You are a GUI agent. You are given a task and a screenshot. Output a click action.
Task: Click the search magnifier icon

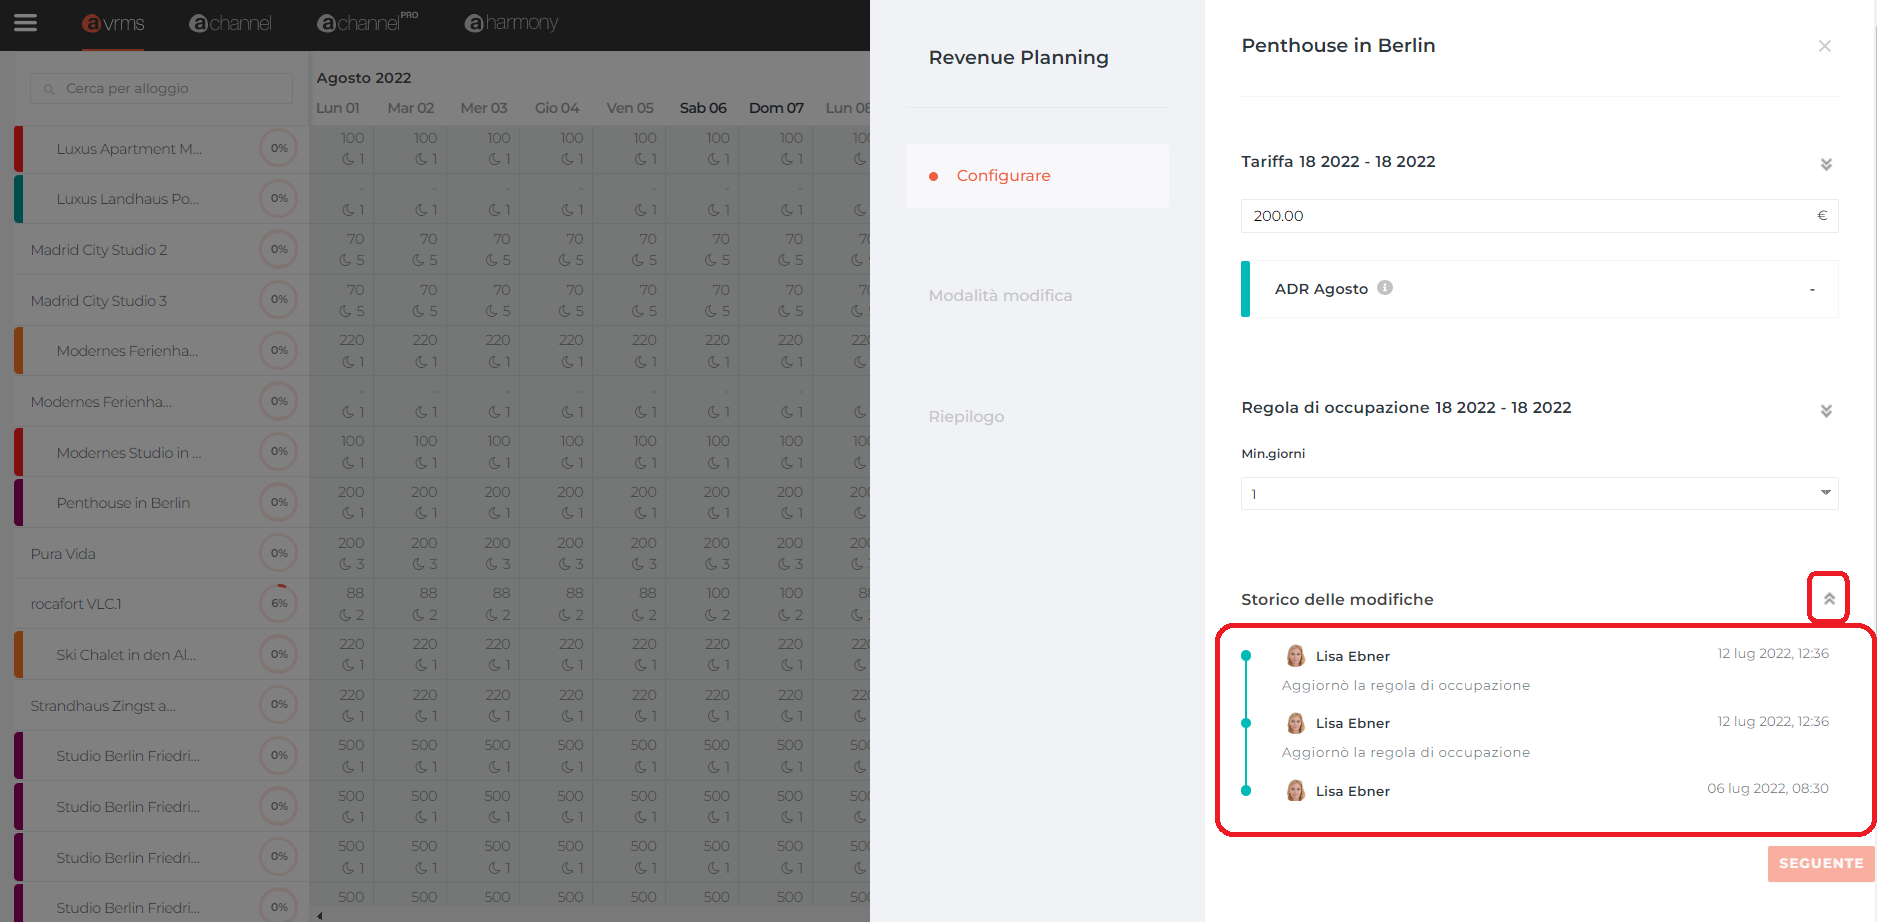point(49,89)
